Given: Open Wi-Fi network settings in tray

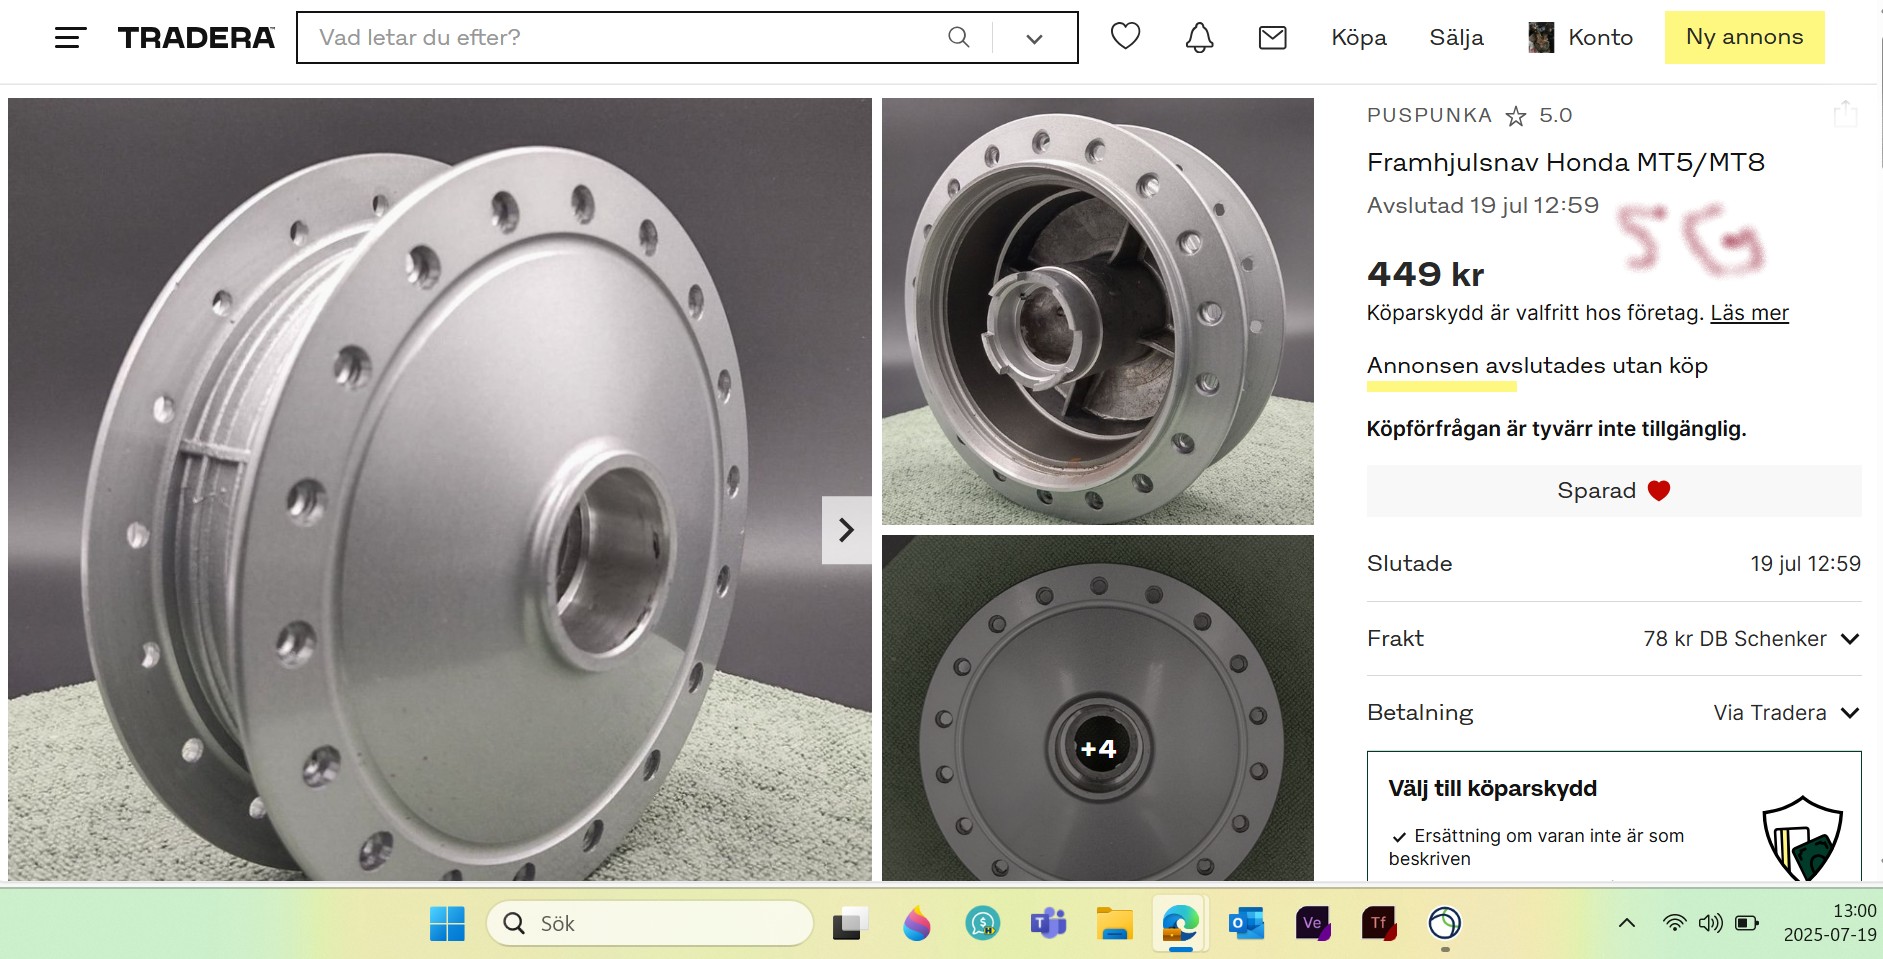Looking at the screenshot, I should 1674,923.
